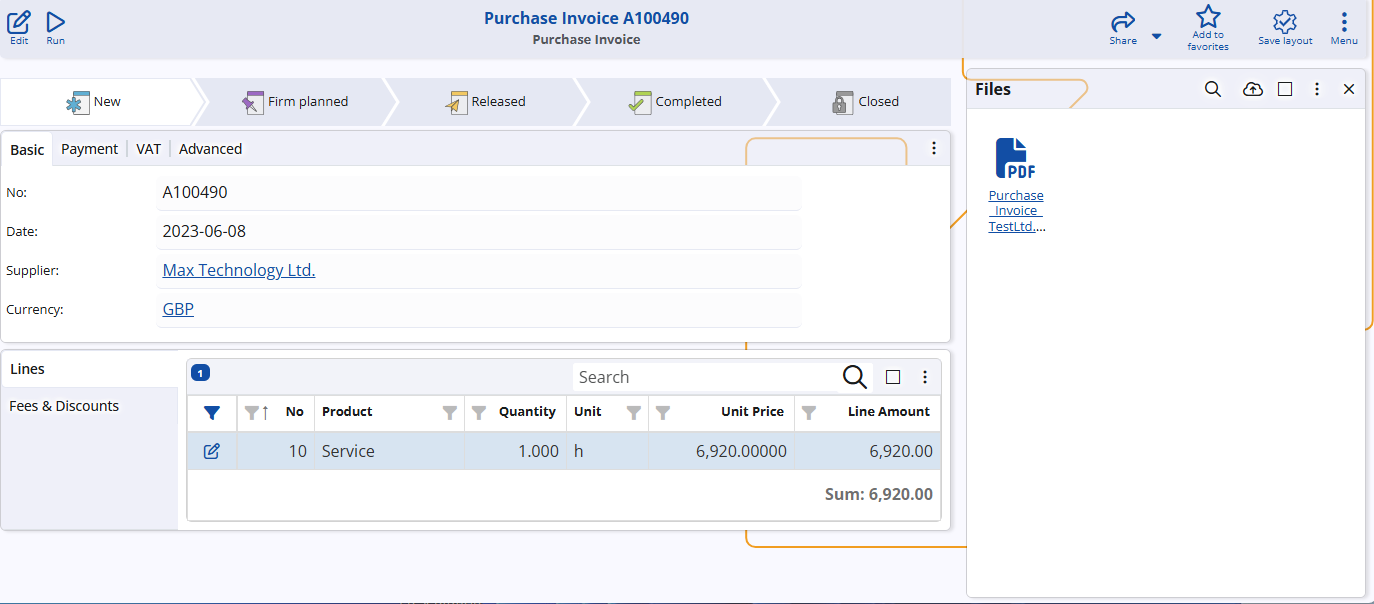The image size is (1374, 604).
Task: Click the search icon in Files panel
Action: tap(1213, 89)
